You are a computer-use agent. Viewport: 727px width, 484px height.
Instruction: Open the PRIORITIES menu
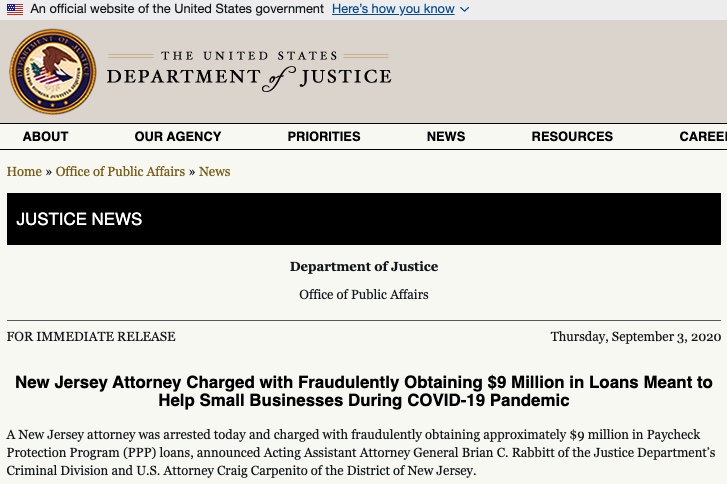click(324, 136)
